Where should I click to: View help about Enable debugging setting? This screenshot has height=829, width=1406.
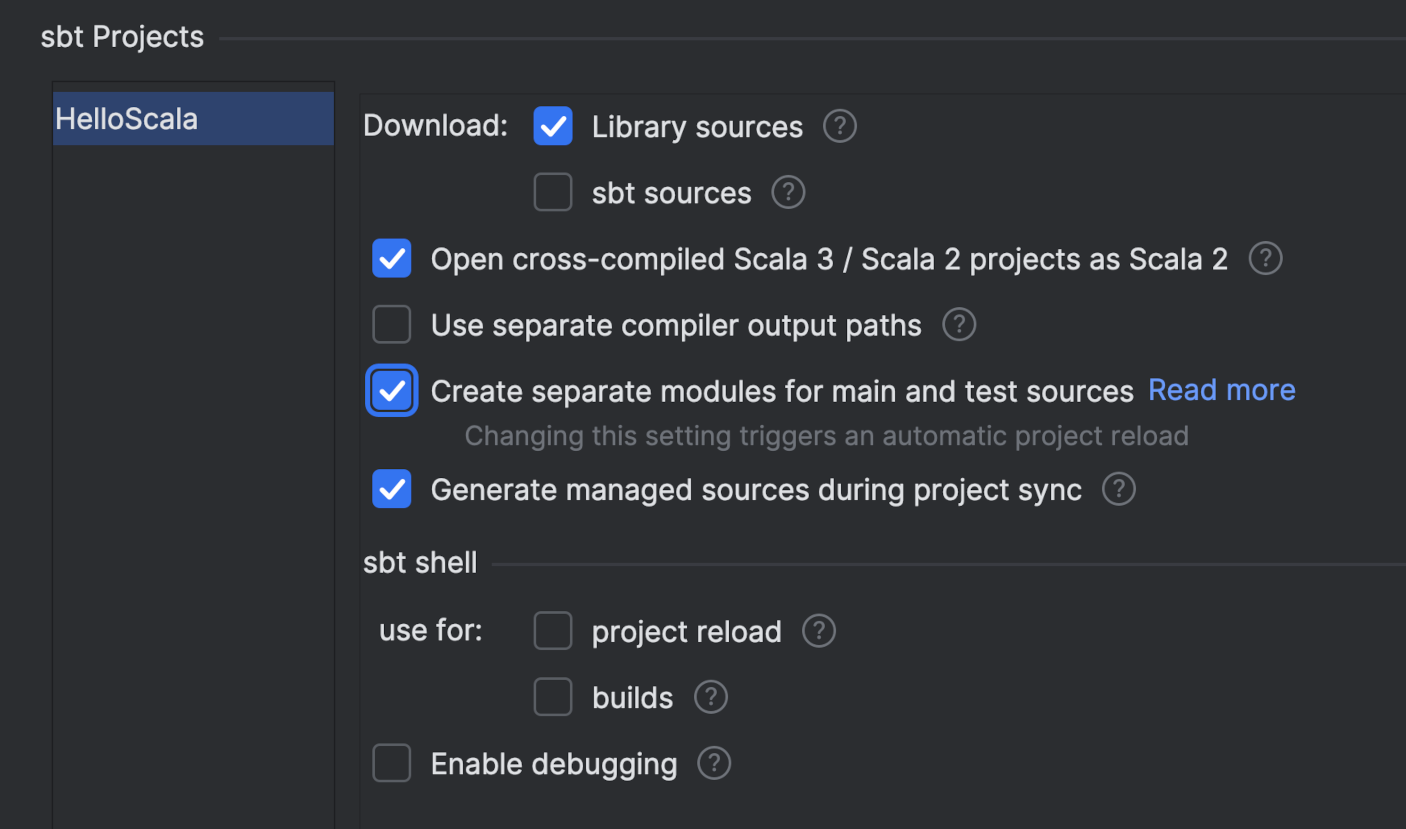coord(714,763)
